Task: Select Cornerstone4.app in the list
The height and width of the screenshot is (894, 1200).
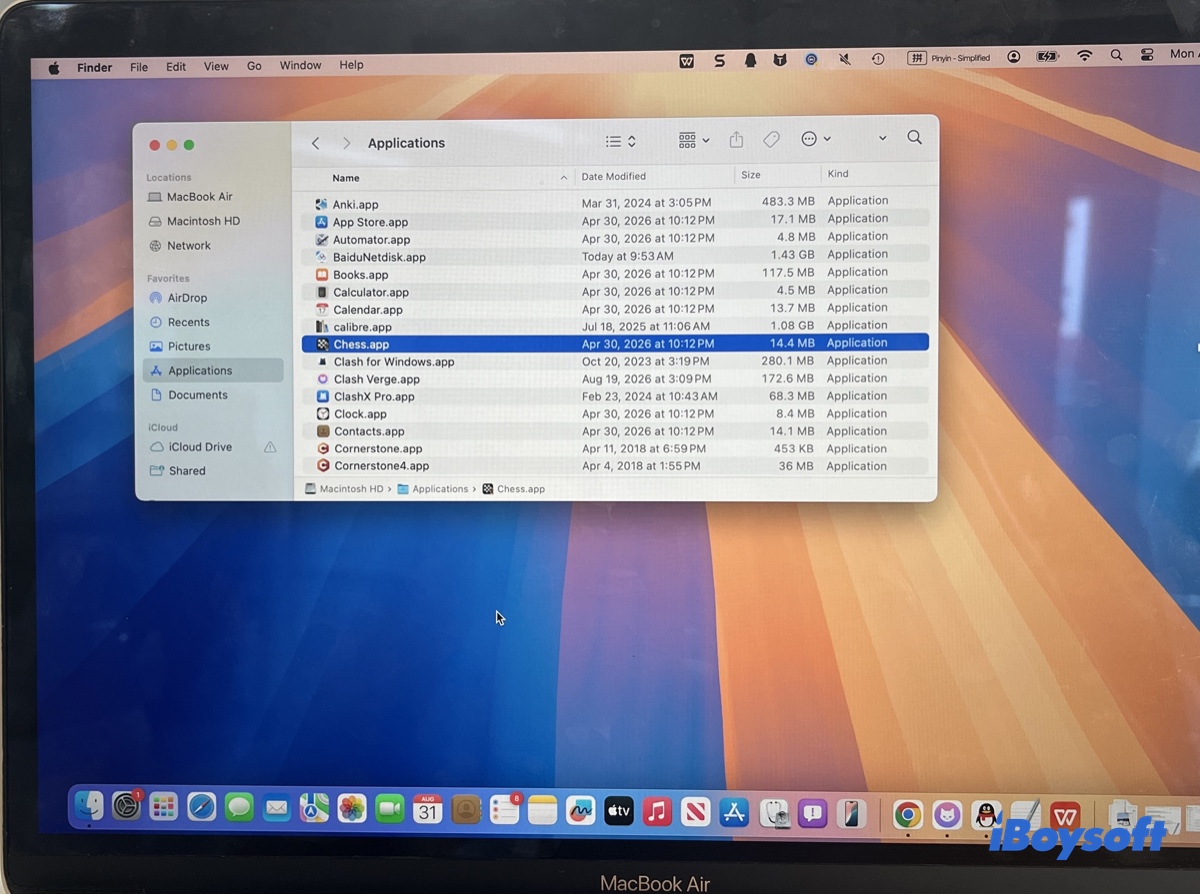Action: click(615, 465)
